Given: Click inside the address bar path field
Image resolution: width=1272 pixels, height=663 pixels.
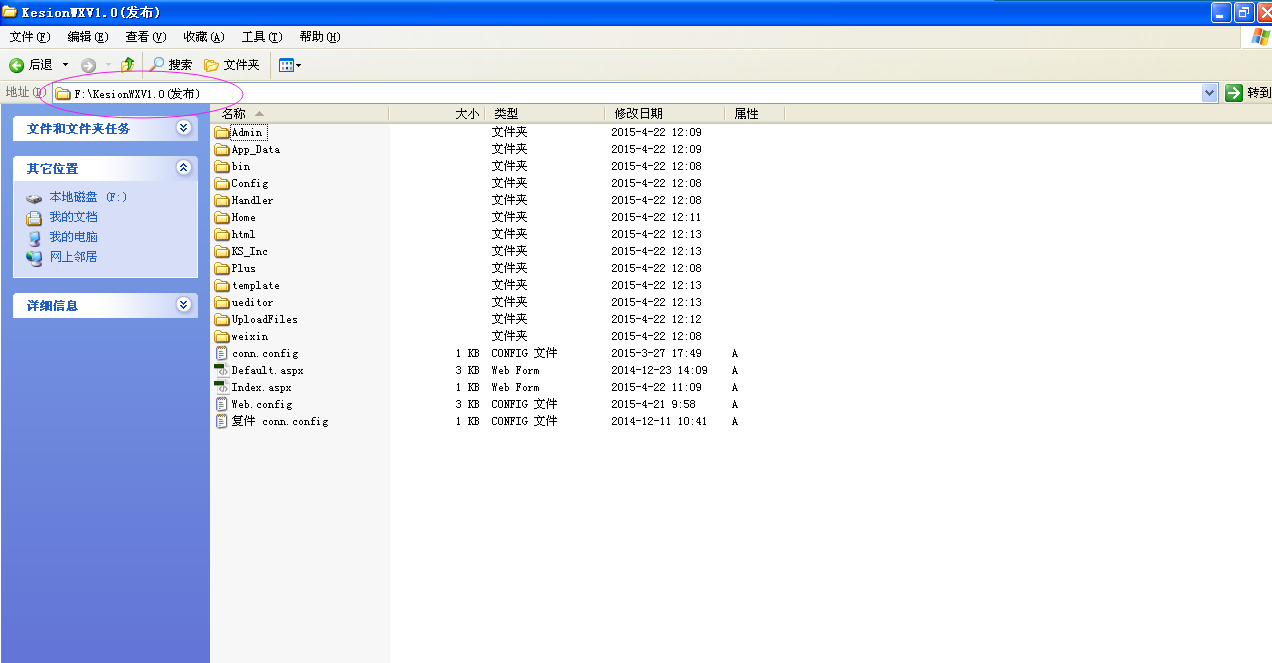Looking at the screenshot, I should click(600, 93).
